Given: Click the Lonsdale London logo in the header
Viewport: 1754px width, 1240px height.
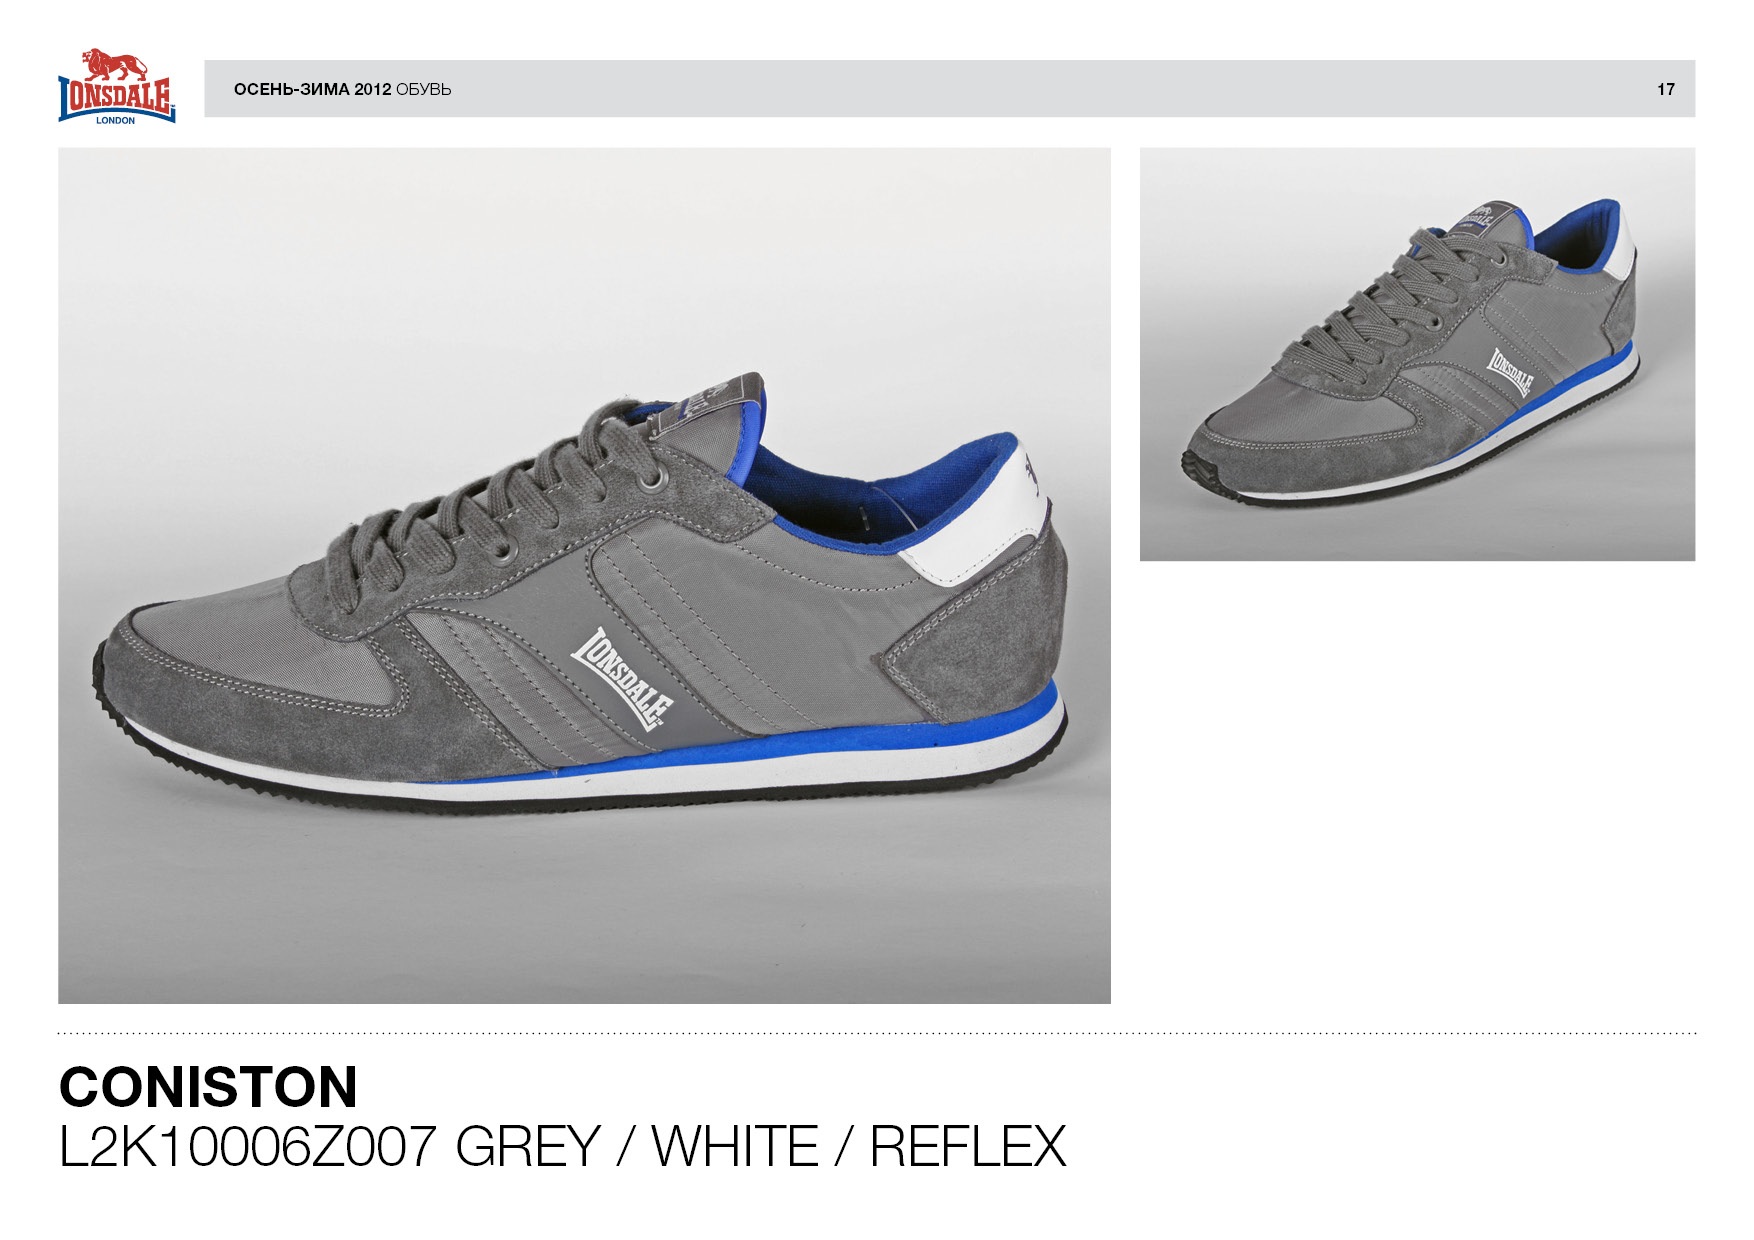Looking at the screenshot, I should click(117, 87).
